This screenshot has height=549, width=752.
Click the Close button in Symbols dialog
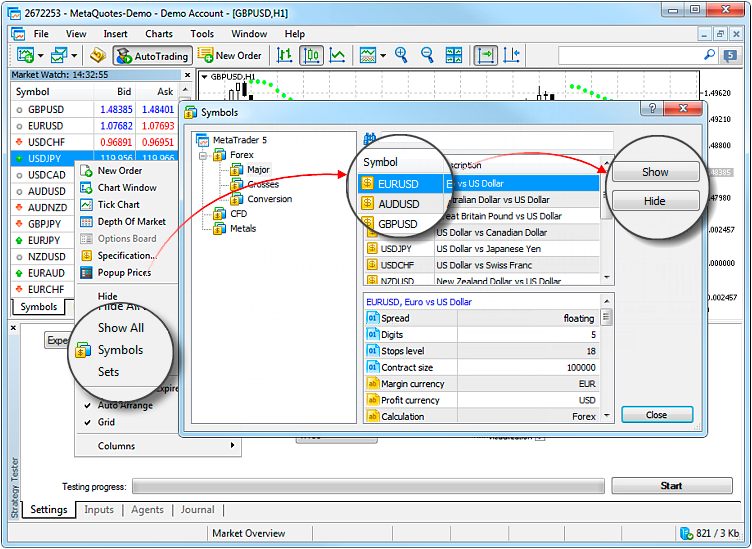click(x=657, y=415)
